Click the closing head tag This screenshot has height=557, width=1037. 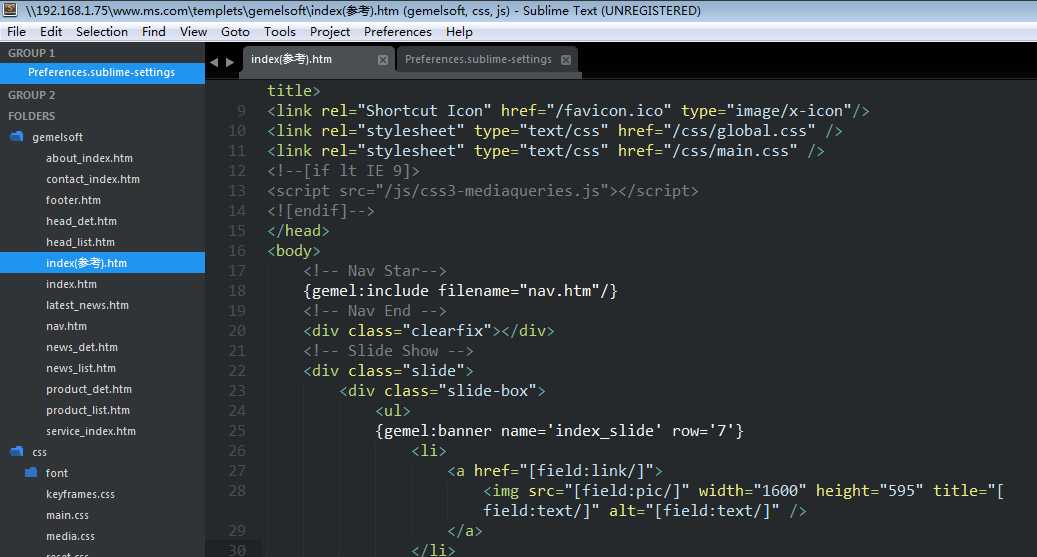tap(298, 231)
